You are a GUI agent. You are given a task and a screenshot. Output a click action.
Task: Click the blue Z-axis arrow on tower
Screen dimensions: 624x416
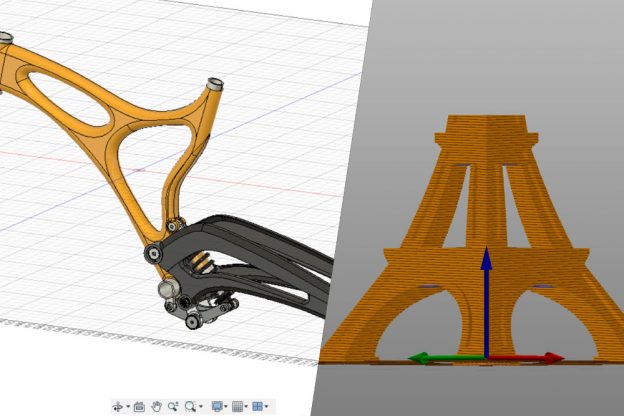point(486,303)
